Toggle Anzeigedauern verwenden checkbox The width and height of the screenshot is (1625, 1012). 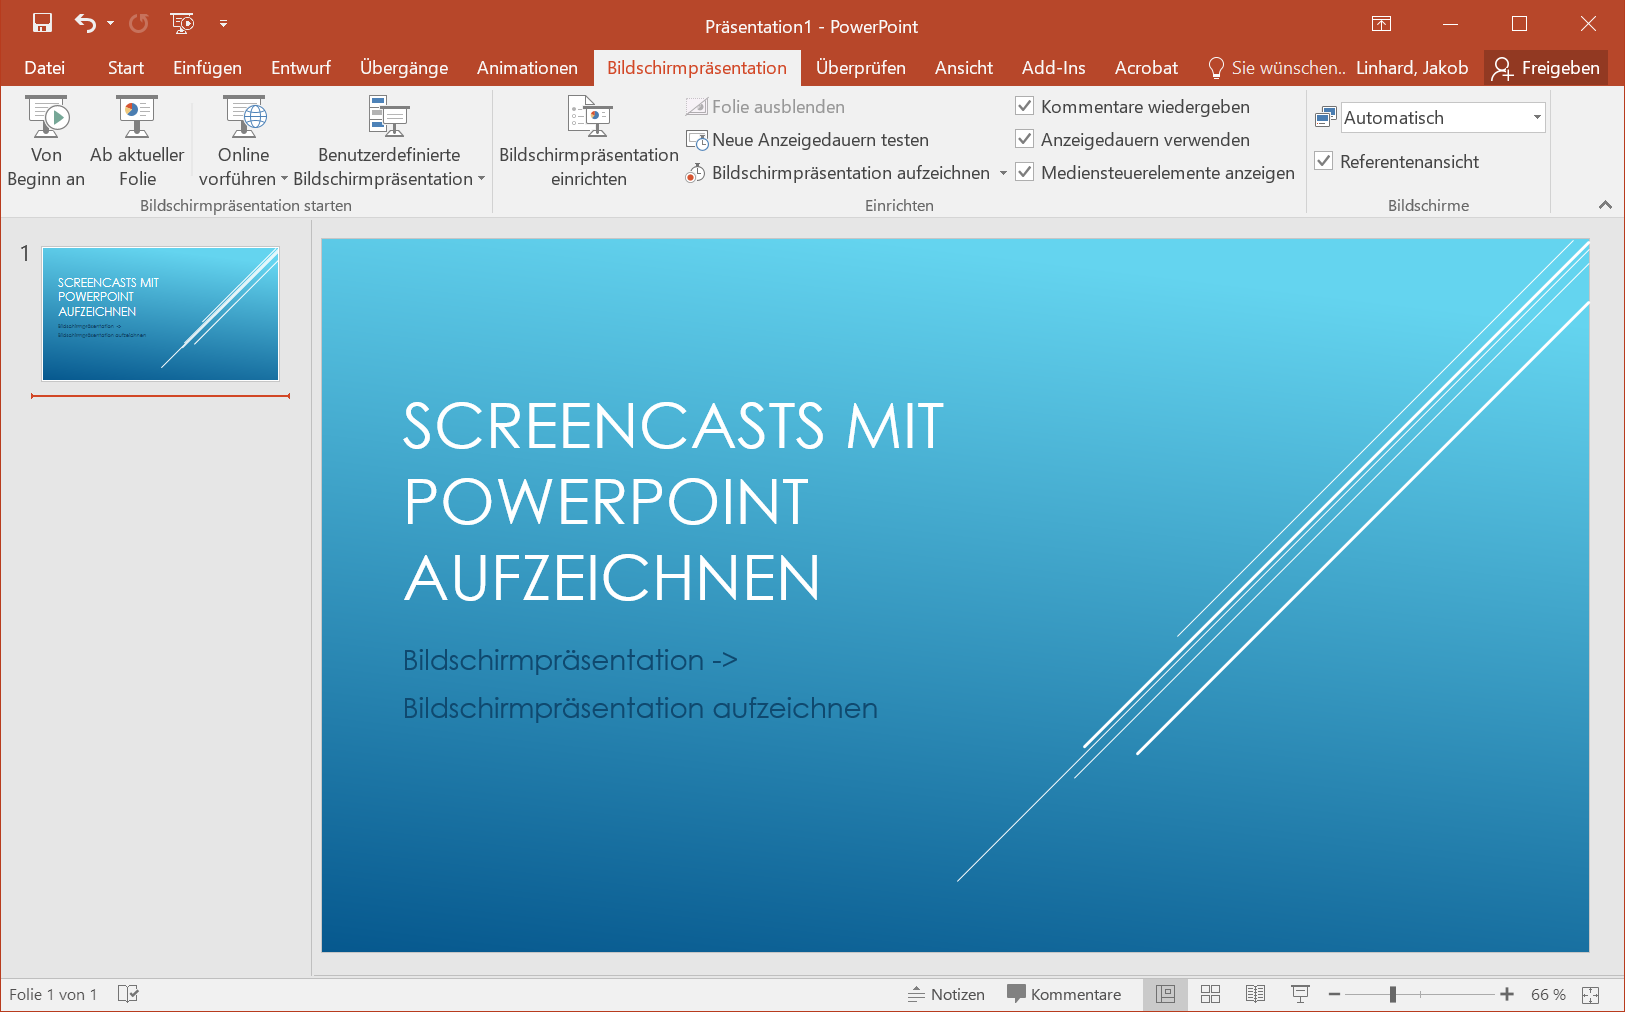1024,139
